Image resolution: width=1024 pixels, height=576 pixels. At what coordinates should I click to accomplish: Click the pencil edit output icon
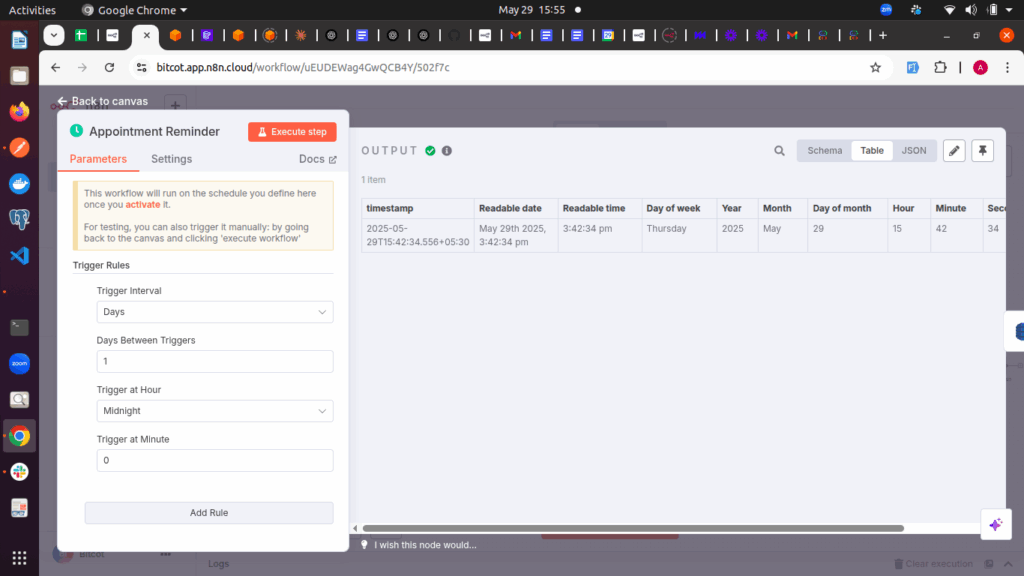(x=954, y=151)
